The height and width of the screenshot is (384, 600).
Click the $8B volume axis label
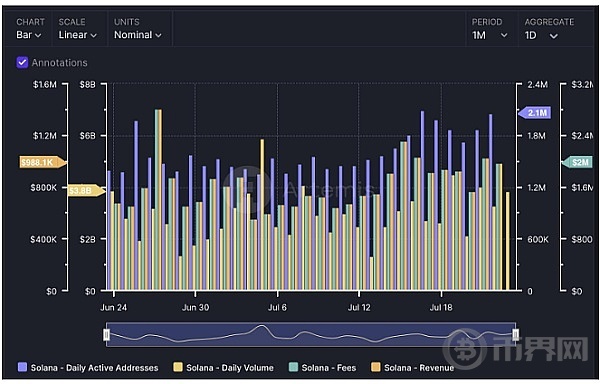pyautogui.click(x=87, y=84)
